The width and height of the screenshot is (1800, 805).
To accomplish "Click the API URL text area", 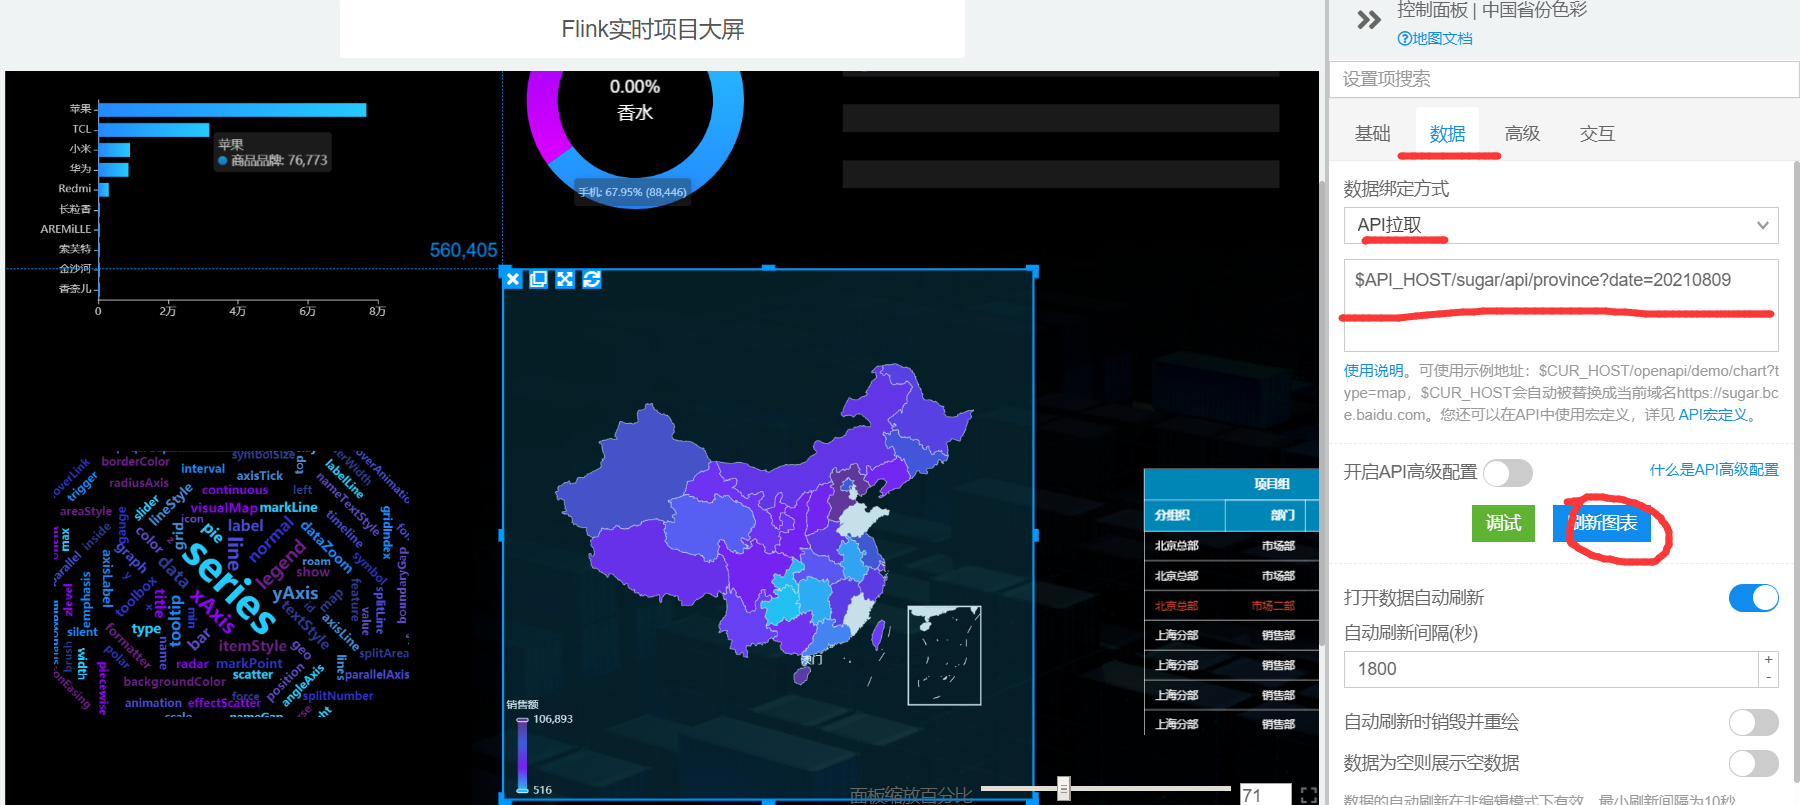I will coord(1561,304).
